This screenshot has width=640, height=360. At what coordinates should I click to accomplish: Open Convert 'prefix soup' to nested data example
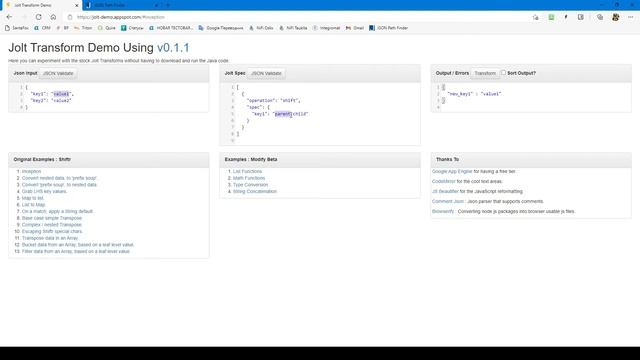pos(59,185)
